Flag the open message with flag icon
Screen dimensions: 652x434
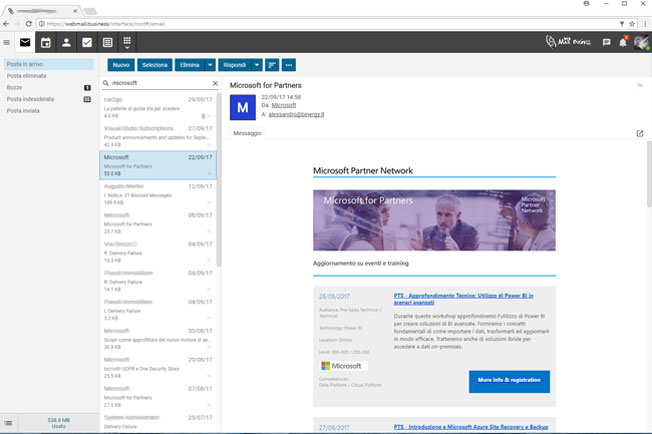pyautogui.click(x=640, y=86)
